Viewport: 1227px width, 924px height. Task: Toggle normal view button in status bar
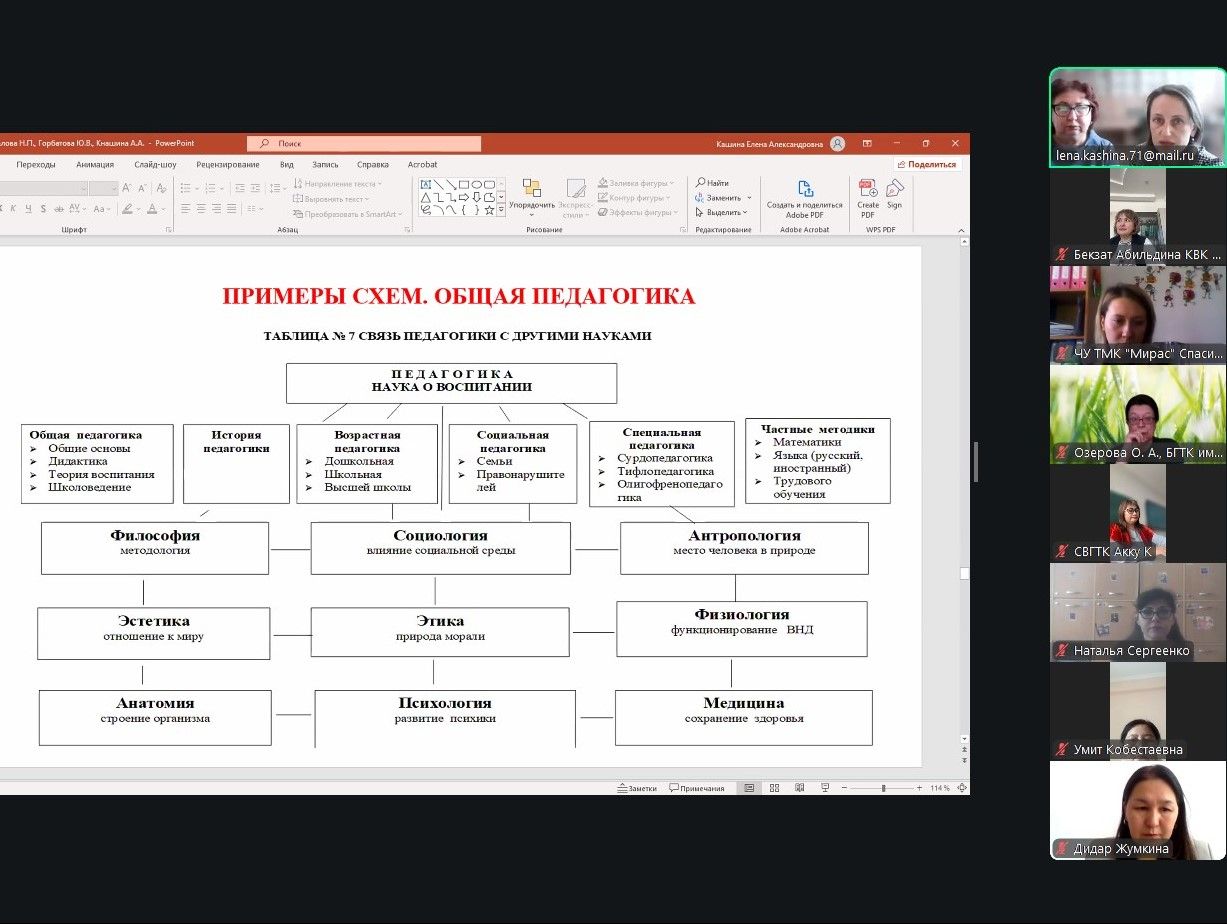[749, 788]
